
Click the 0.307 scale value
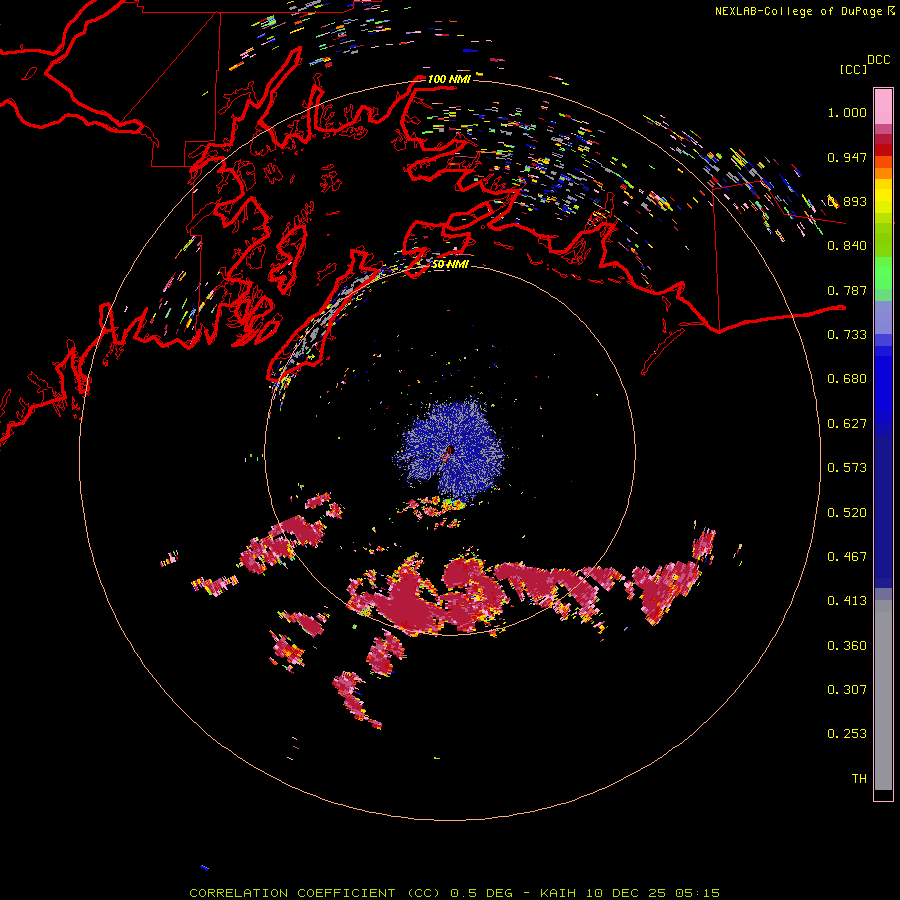click(847, 690)
